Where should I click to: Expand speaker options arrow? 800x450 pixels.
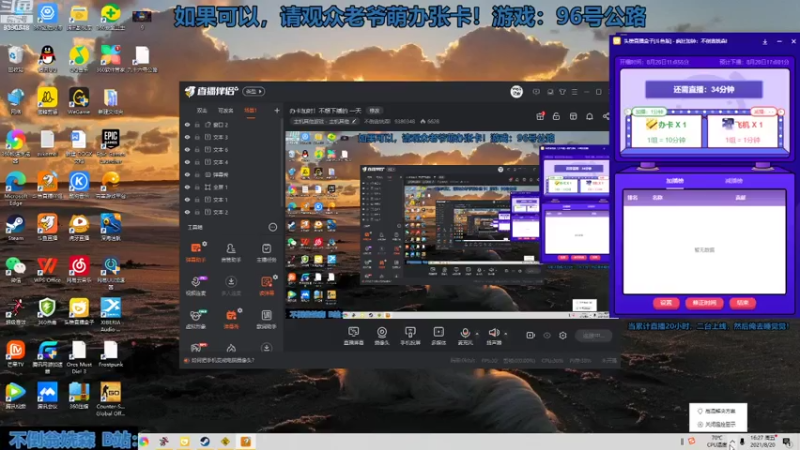pyautogui.click(x=506, y=334)
